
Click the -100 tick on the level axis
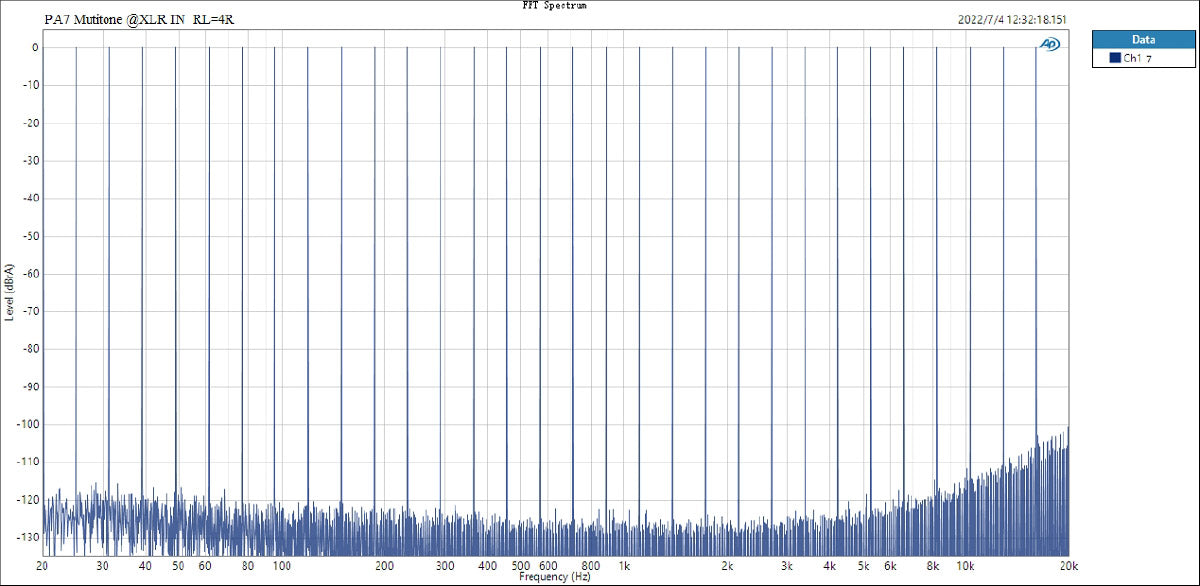[27, 424]
